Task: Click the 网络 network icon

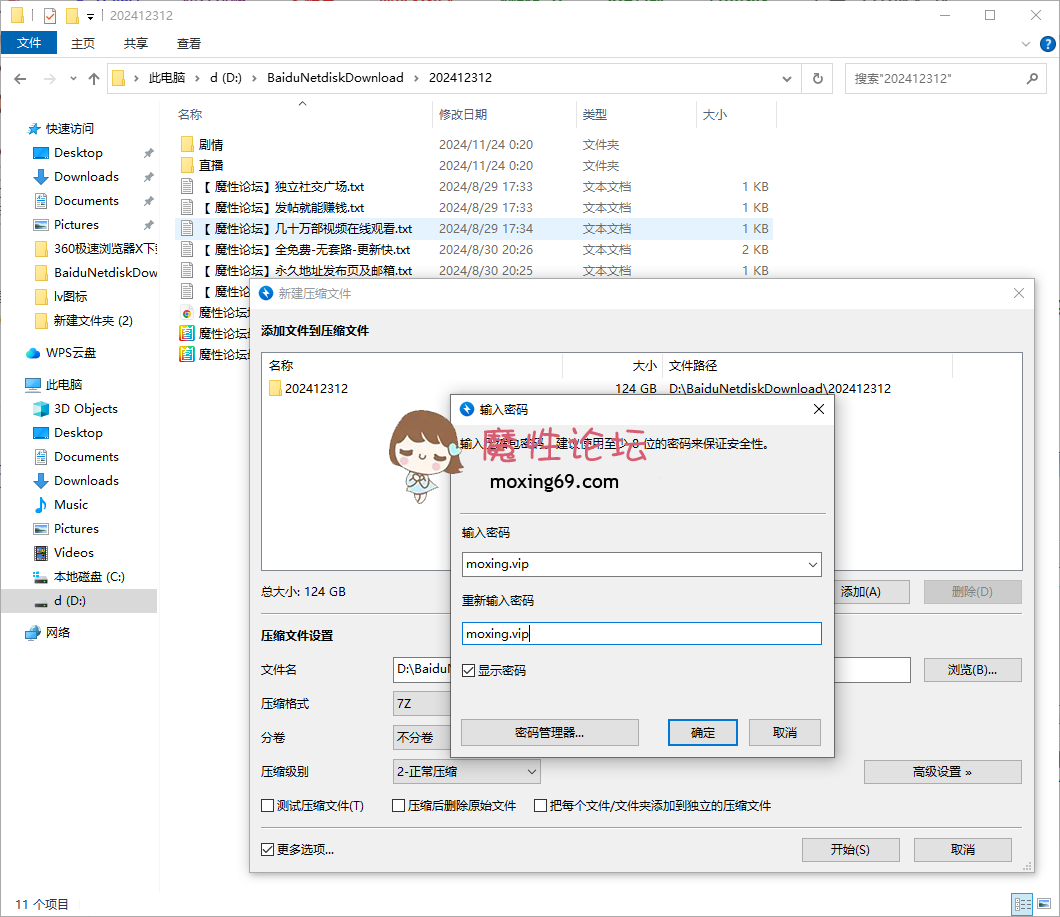Action: point(33,633)
